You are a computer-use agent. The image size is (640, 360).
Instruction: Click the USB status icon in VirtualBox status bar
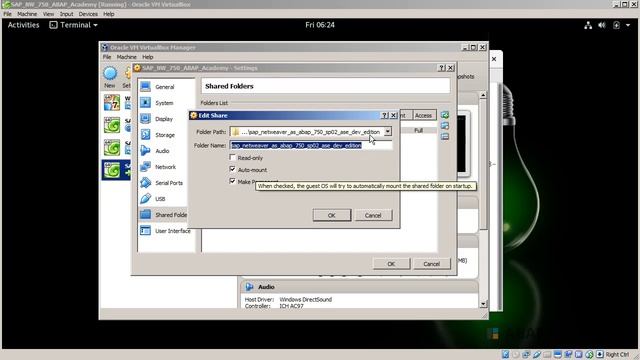point(537,354)
